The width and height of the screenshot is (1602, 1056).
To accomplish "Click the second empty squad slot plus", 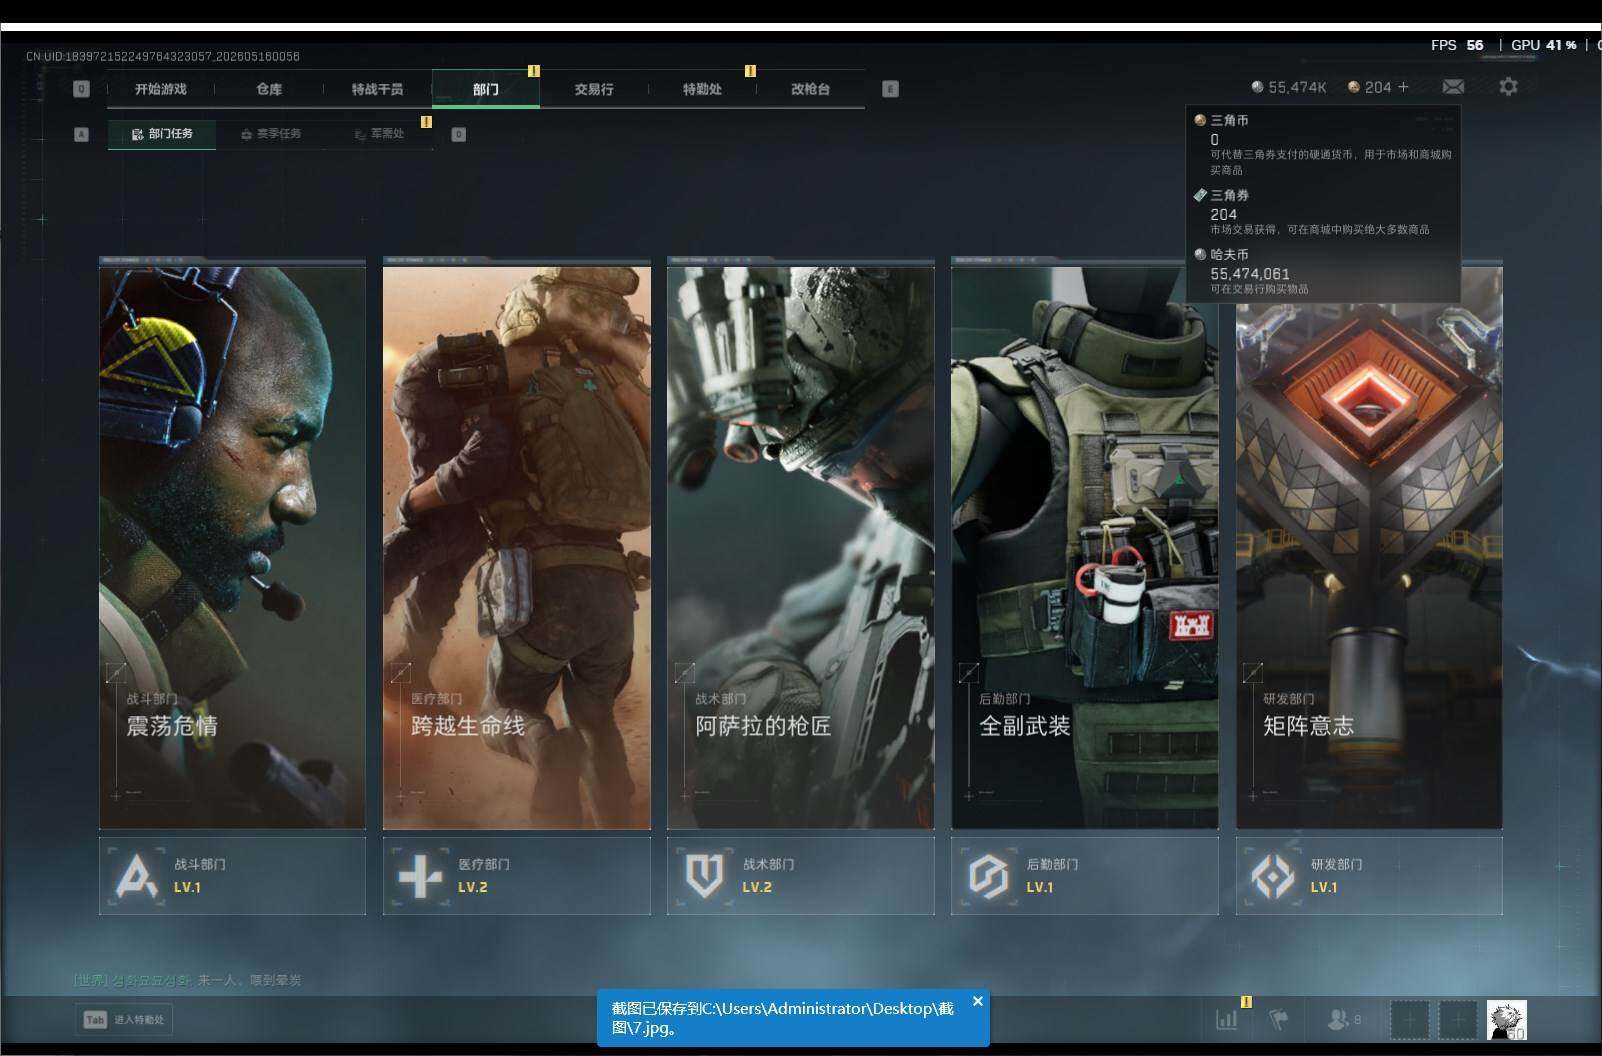I will (1458, 1020).
